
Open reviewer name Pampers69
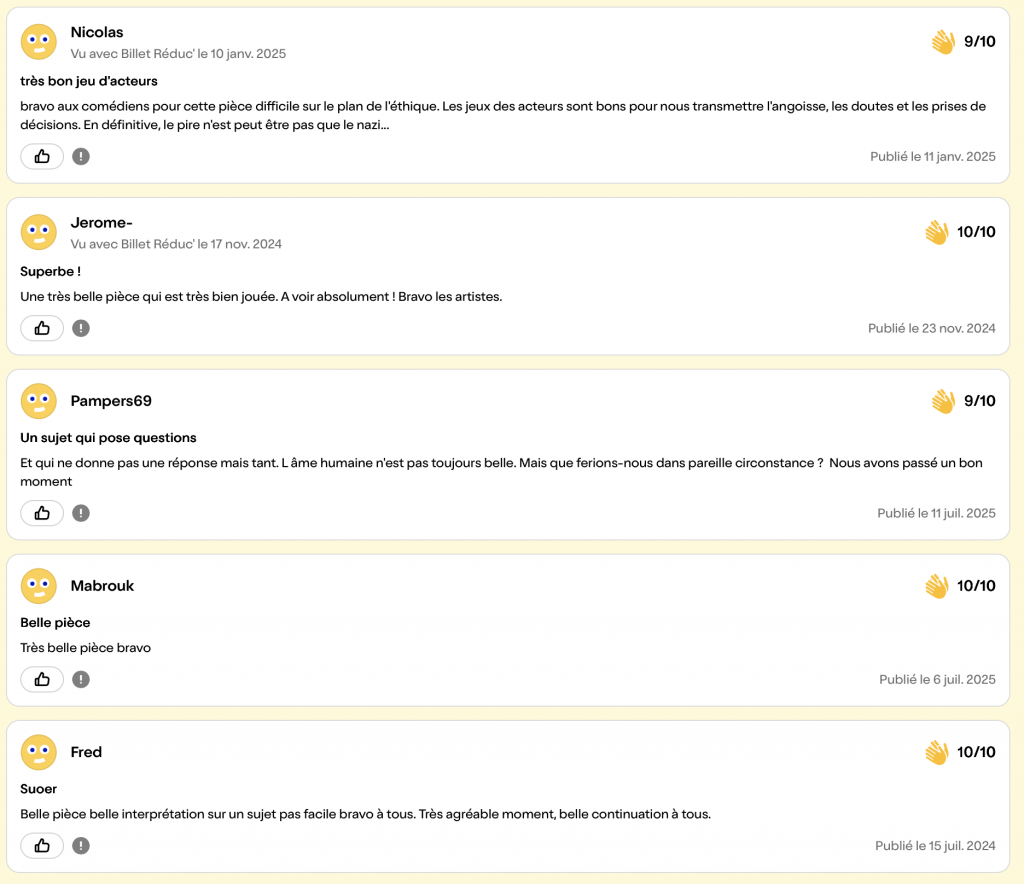[x=111, y=401]
